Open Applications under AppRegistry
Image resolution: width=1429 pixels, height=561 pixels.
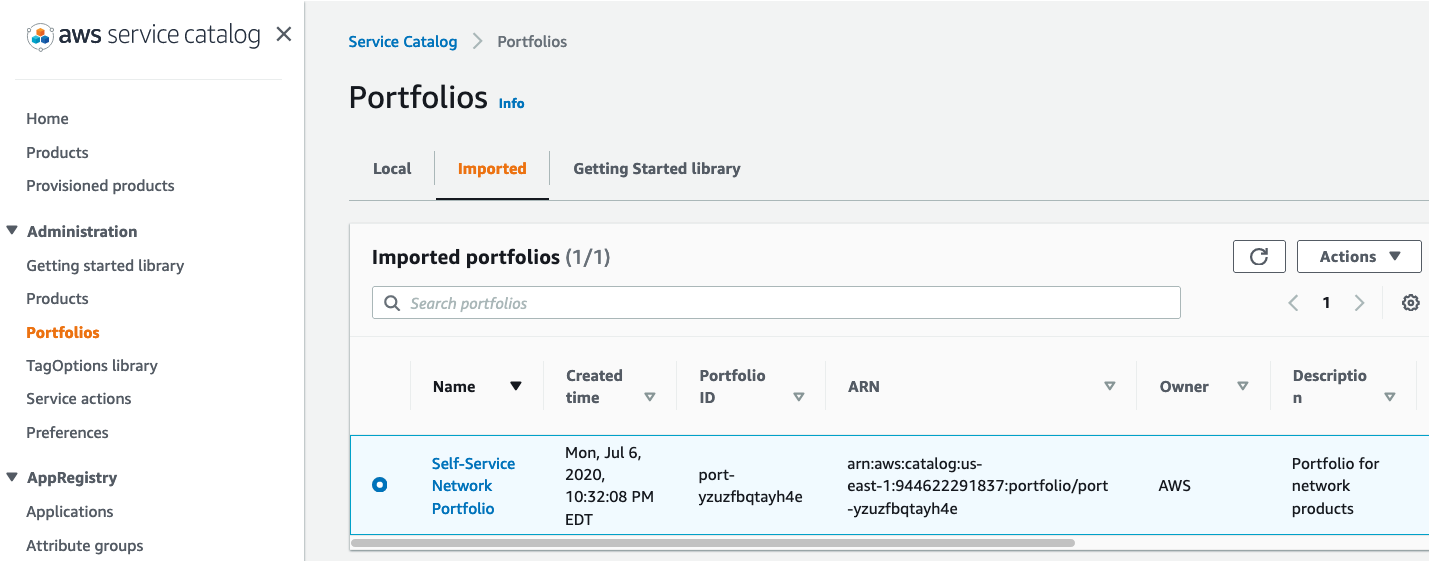coord(70,511)
